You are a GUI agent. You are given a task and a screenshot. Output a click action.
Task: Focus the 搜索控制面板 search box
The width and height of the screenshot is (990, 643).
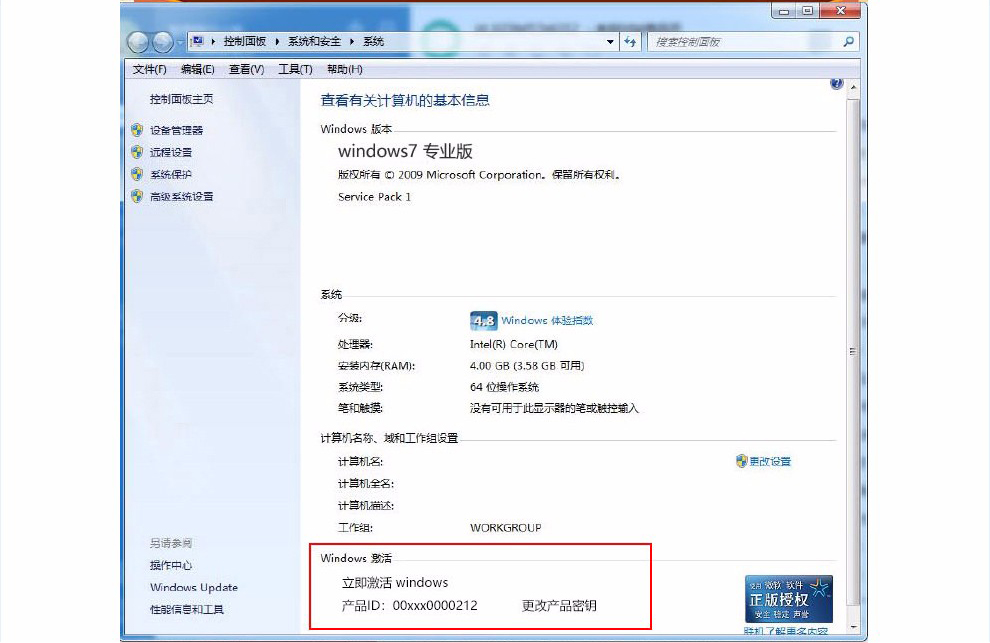(745, 42)
